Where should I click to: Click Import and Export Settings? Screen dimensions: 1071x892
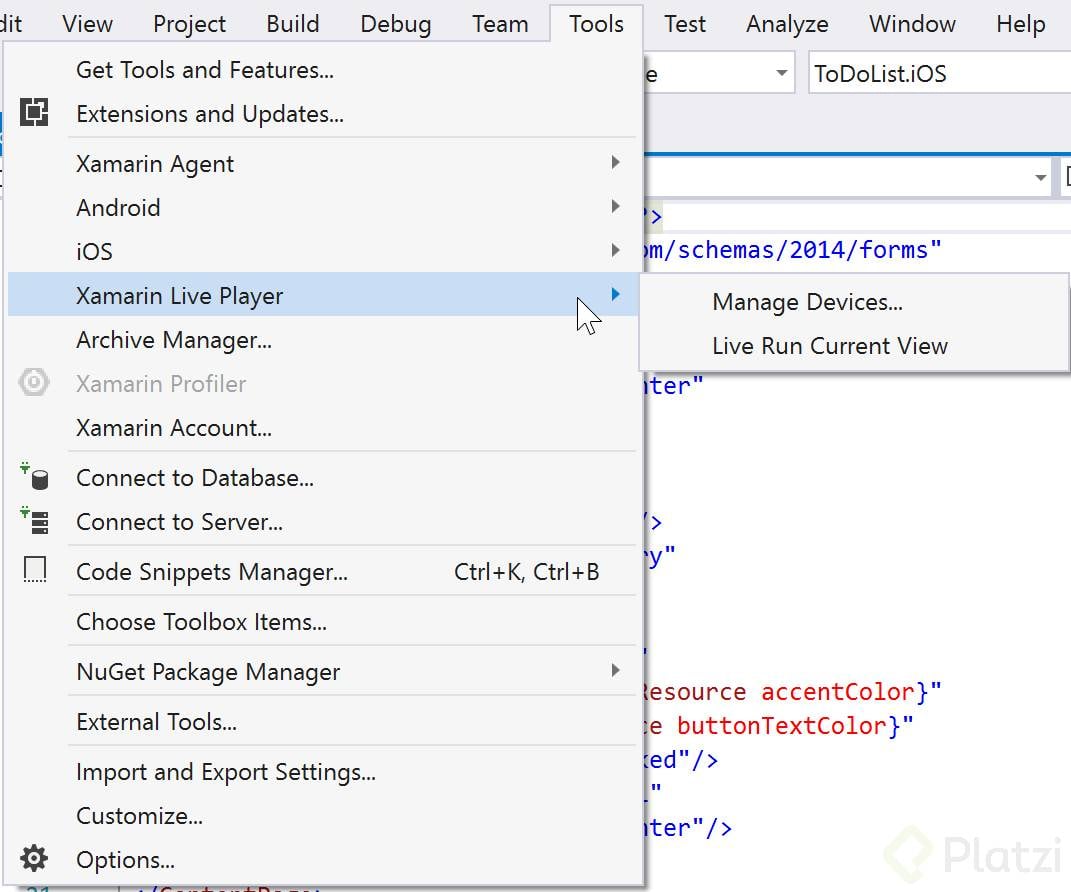coord(225,772)
